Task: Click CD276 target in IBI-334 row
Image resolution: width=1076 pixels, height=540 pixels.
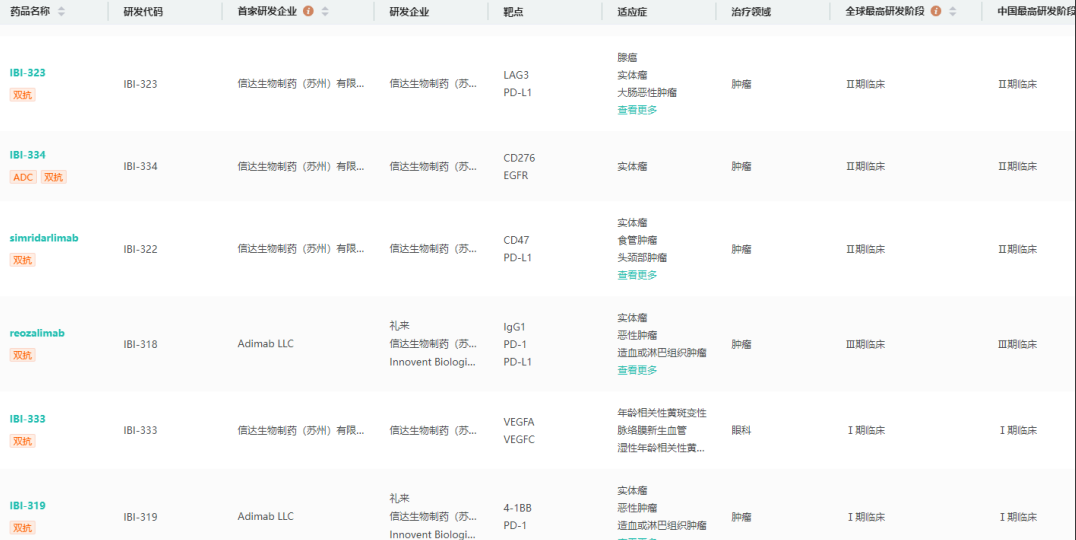Action: (x=519, y=158)
